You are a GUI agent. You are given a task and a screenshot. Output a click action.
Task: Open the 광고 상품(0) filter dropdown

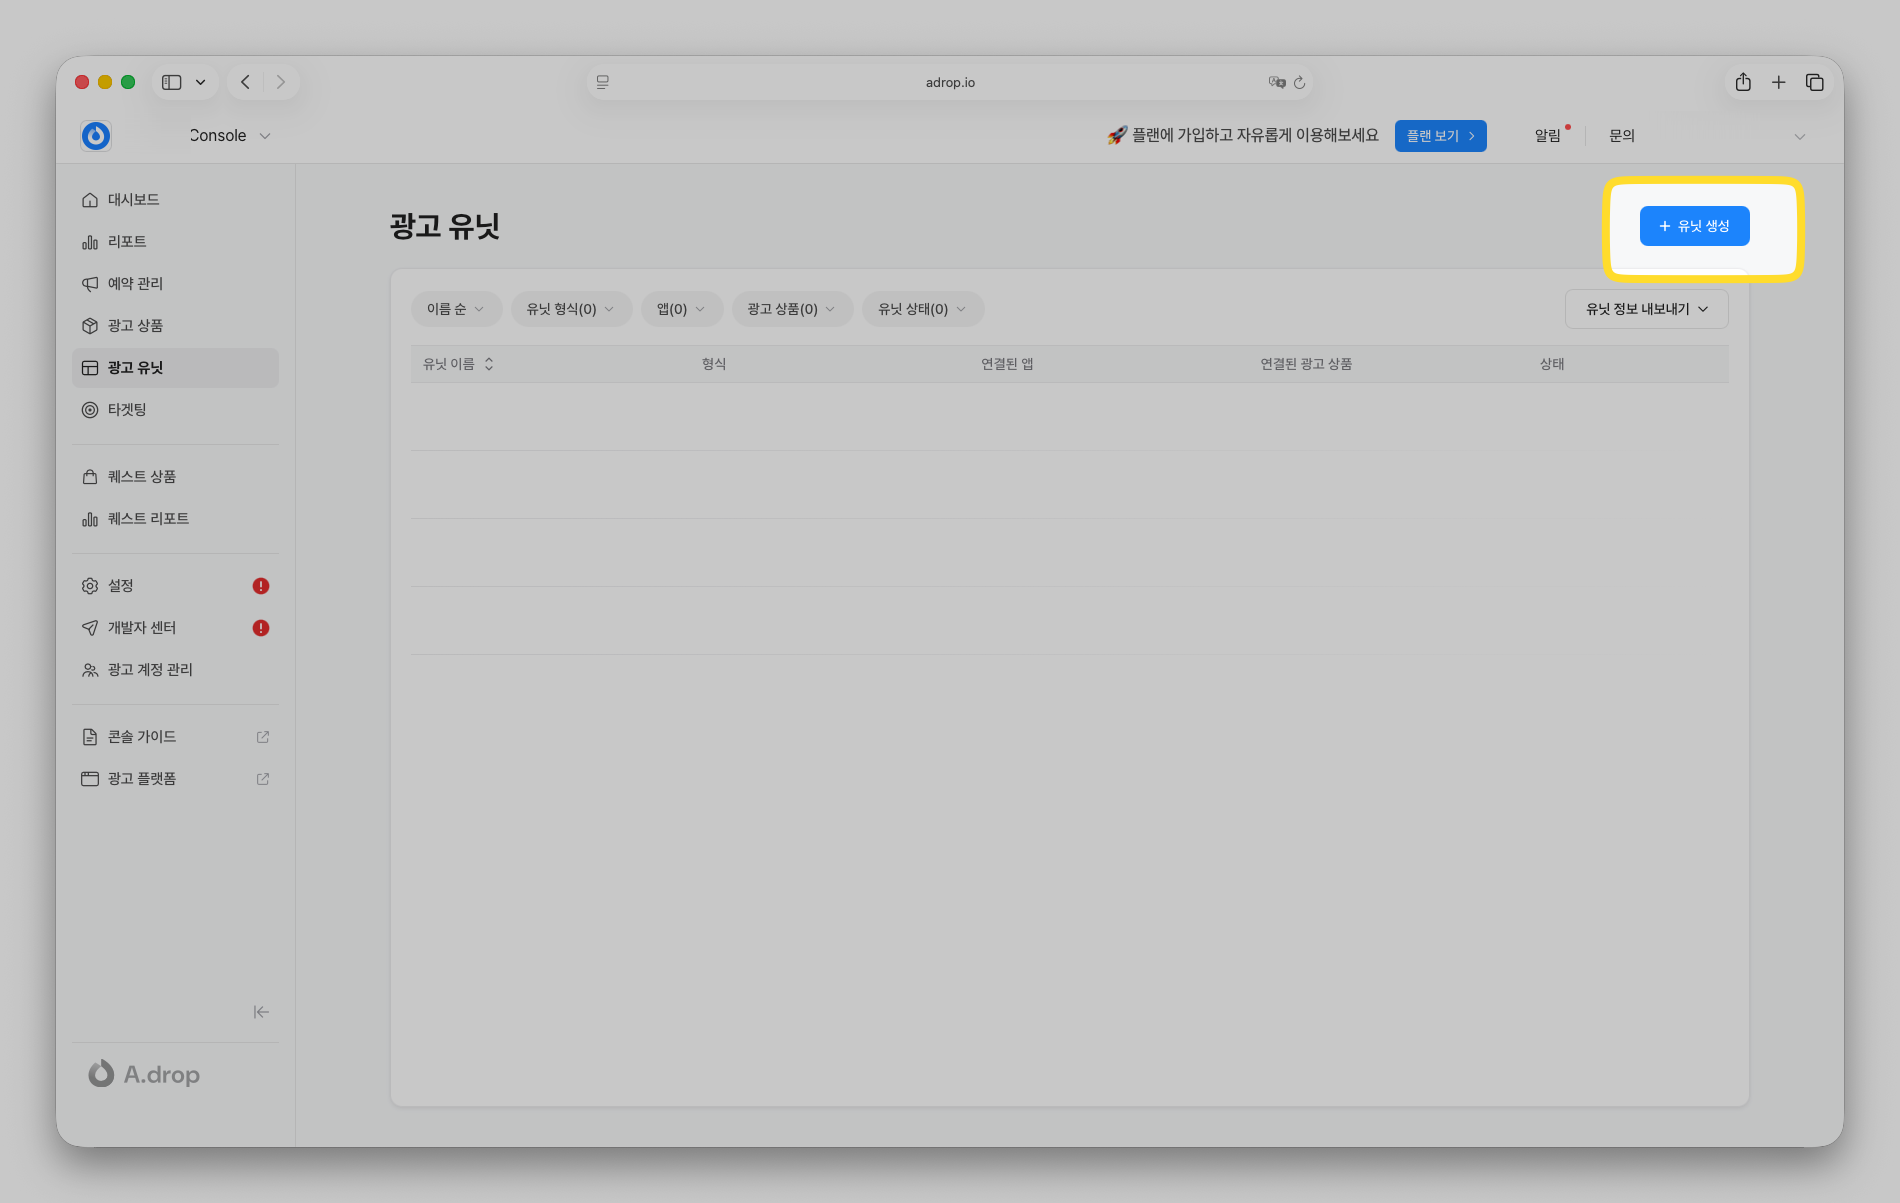(791, 309)
